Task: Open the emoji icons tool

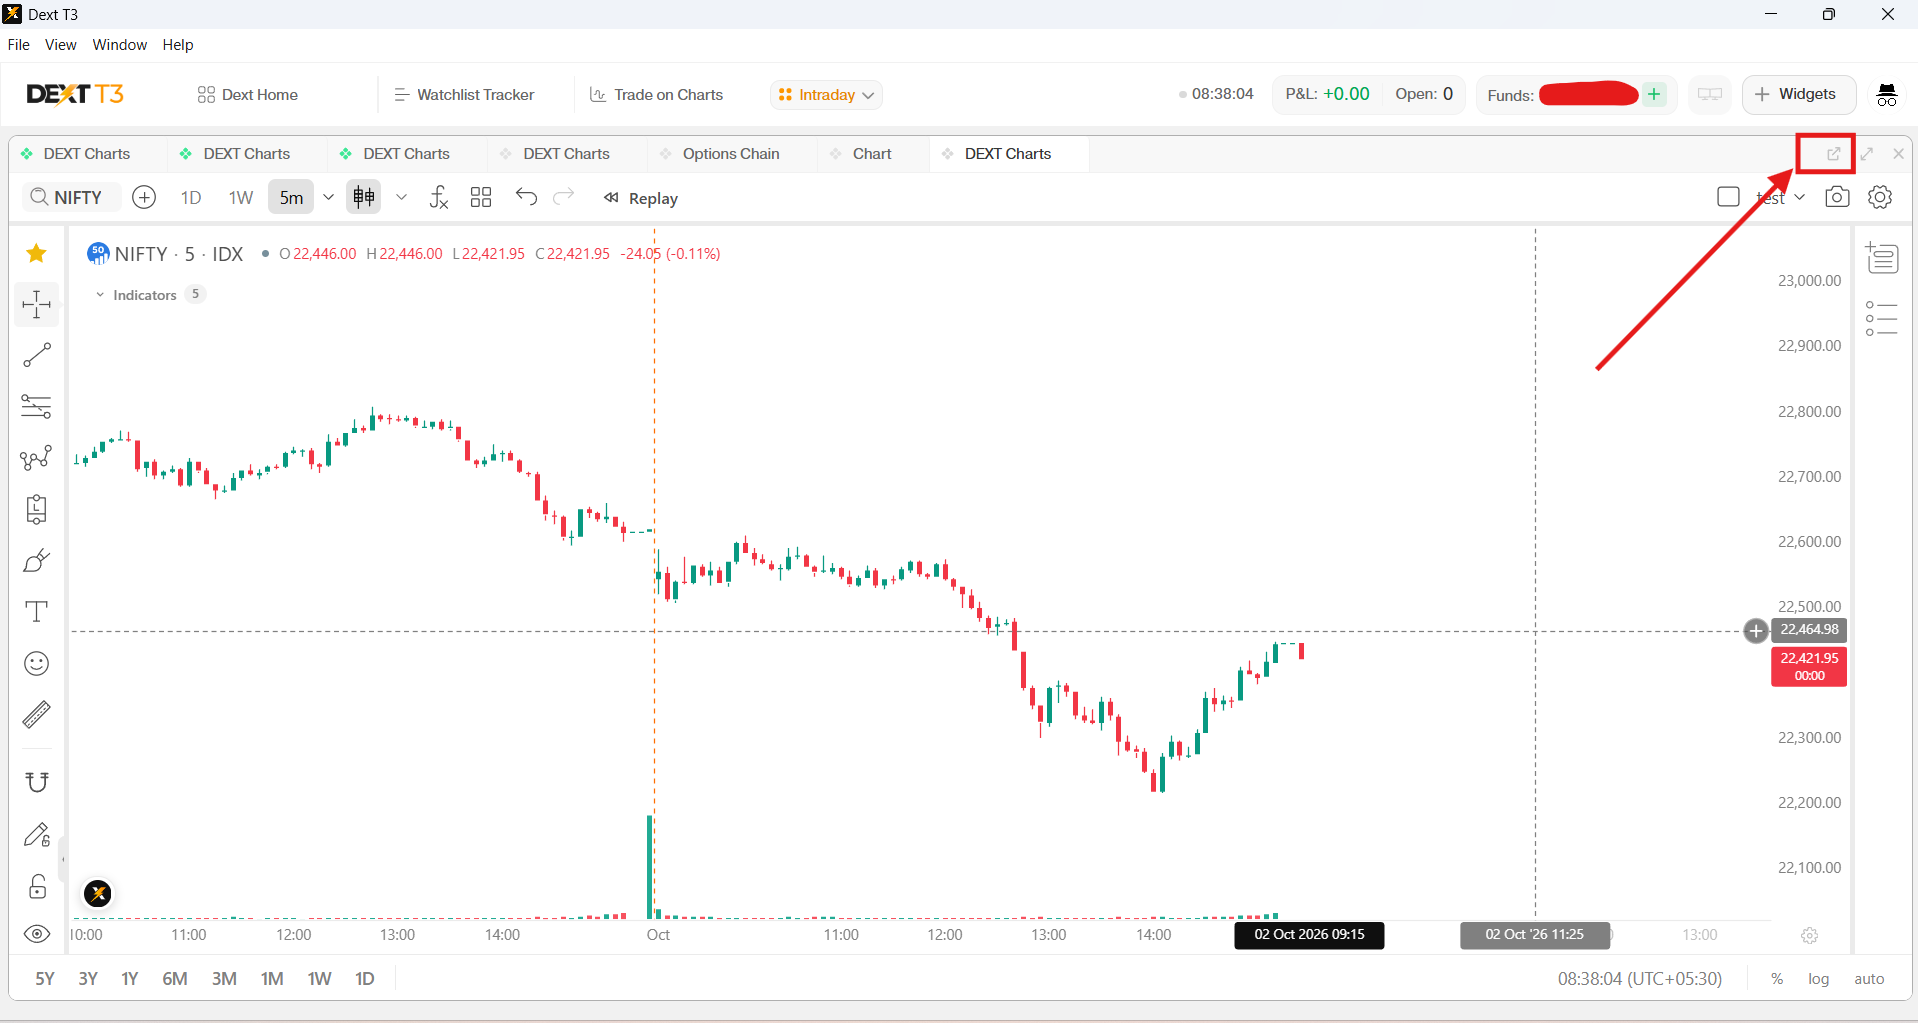Action: click(x=37, y=663)
